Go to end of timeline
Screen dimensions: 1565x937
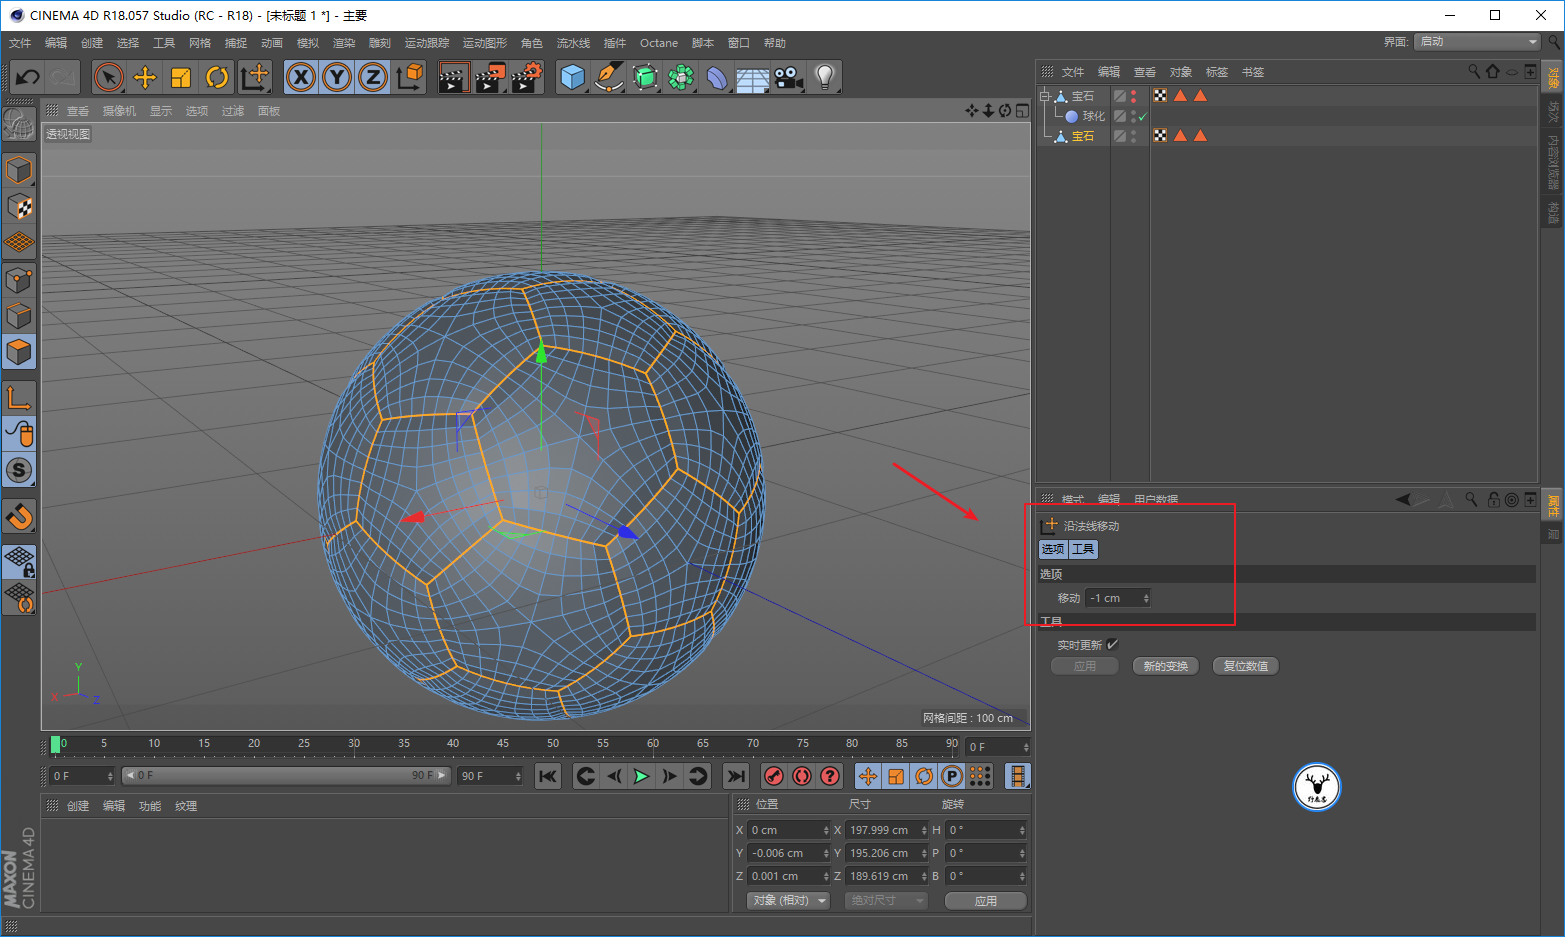(x=736, y=776)
